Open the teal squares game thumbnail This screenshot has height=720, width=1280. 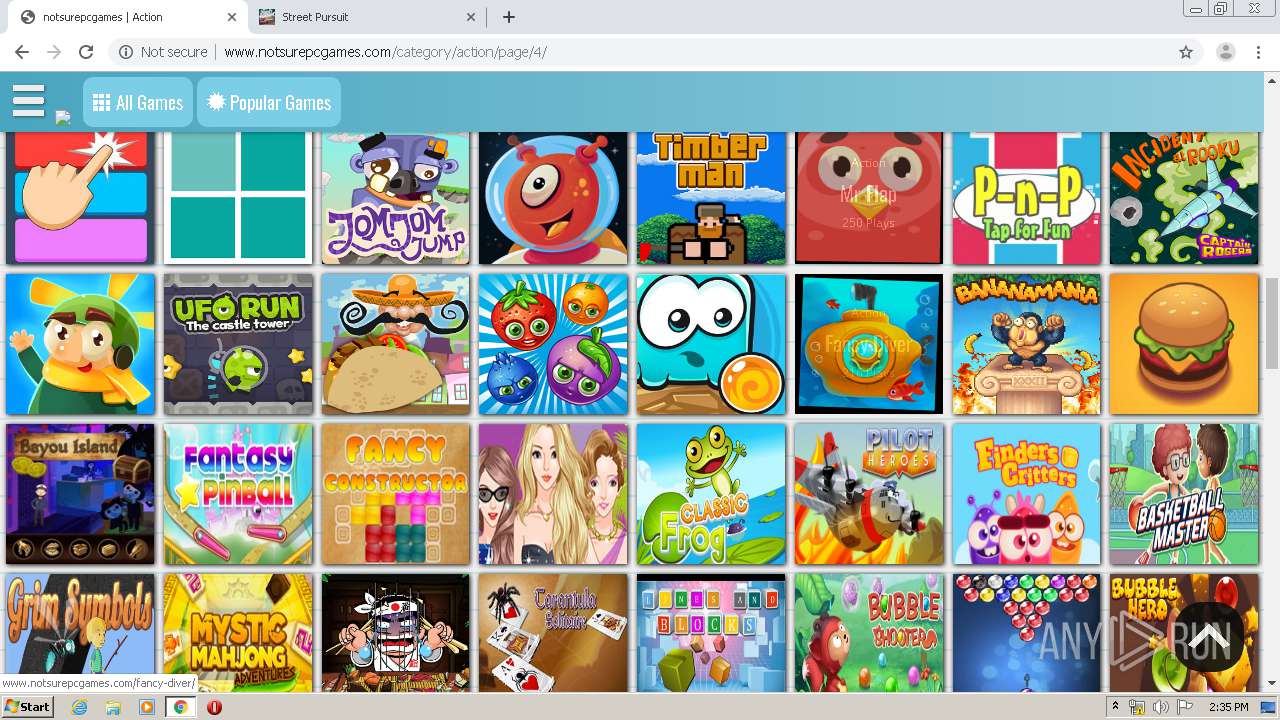(238, 198)
